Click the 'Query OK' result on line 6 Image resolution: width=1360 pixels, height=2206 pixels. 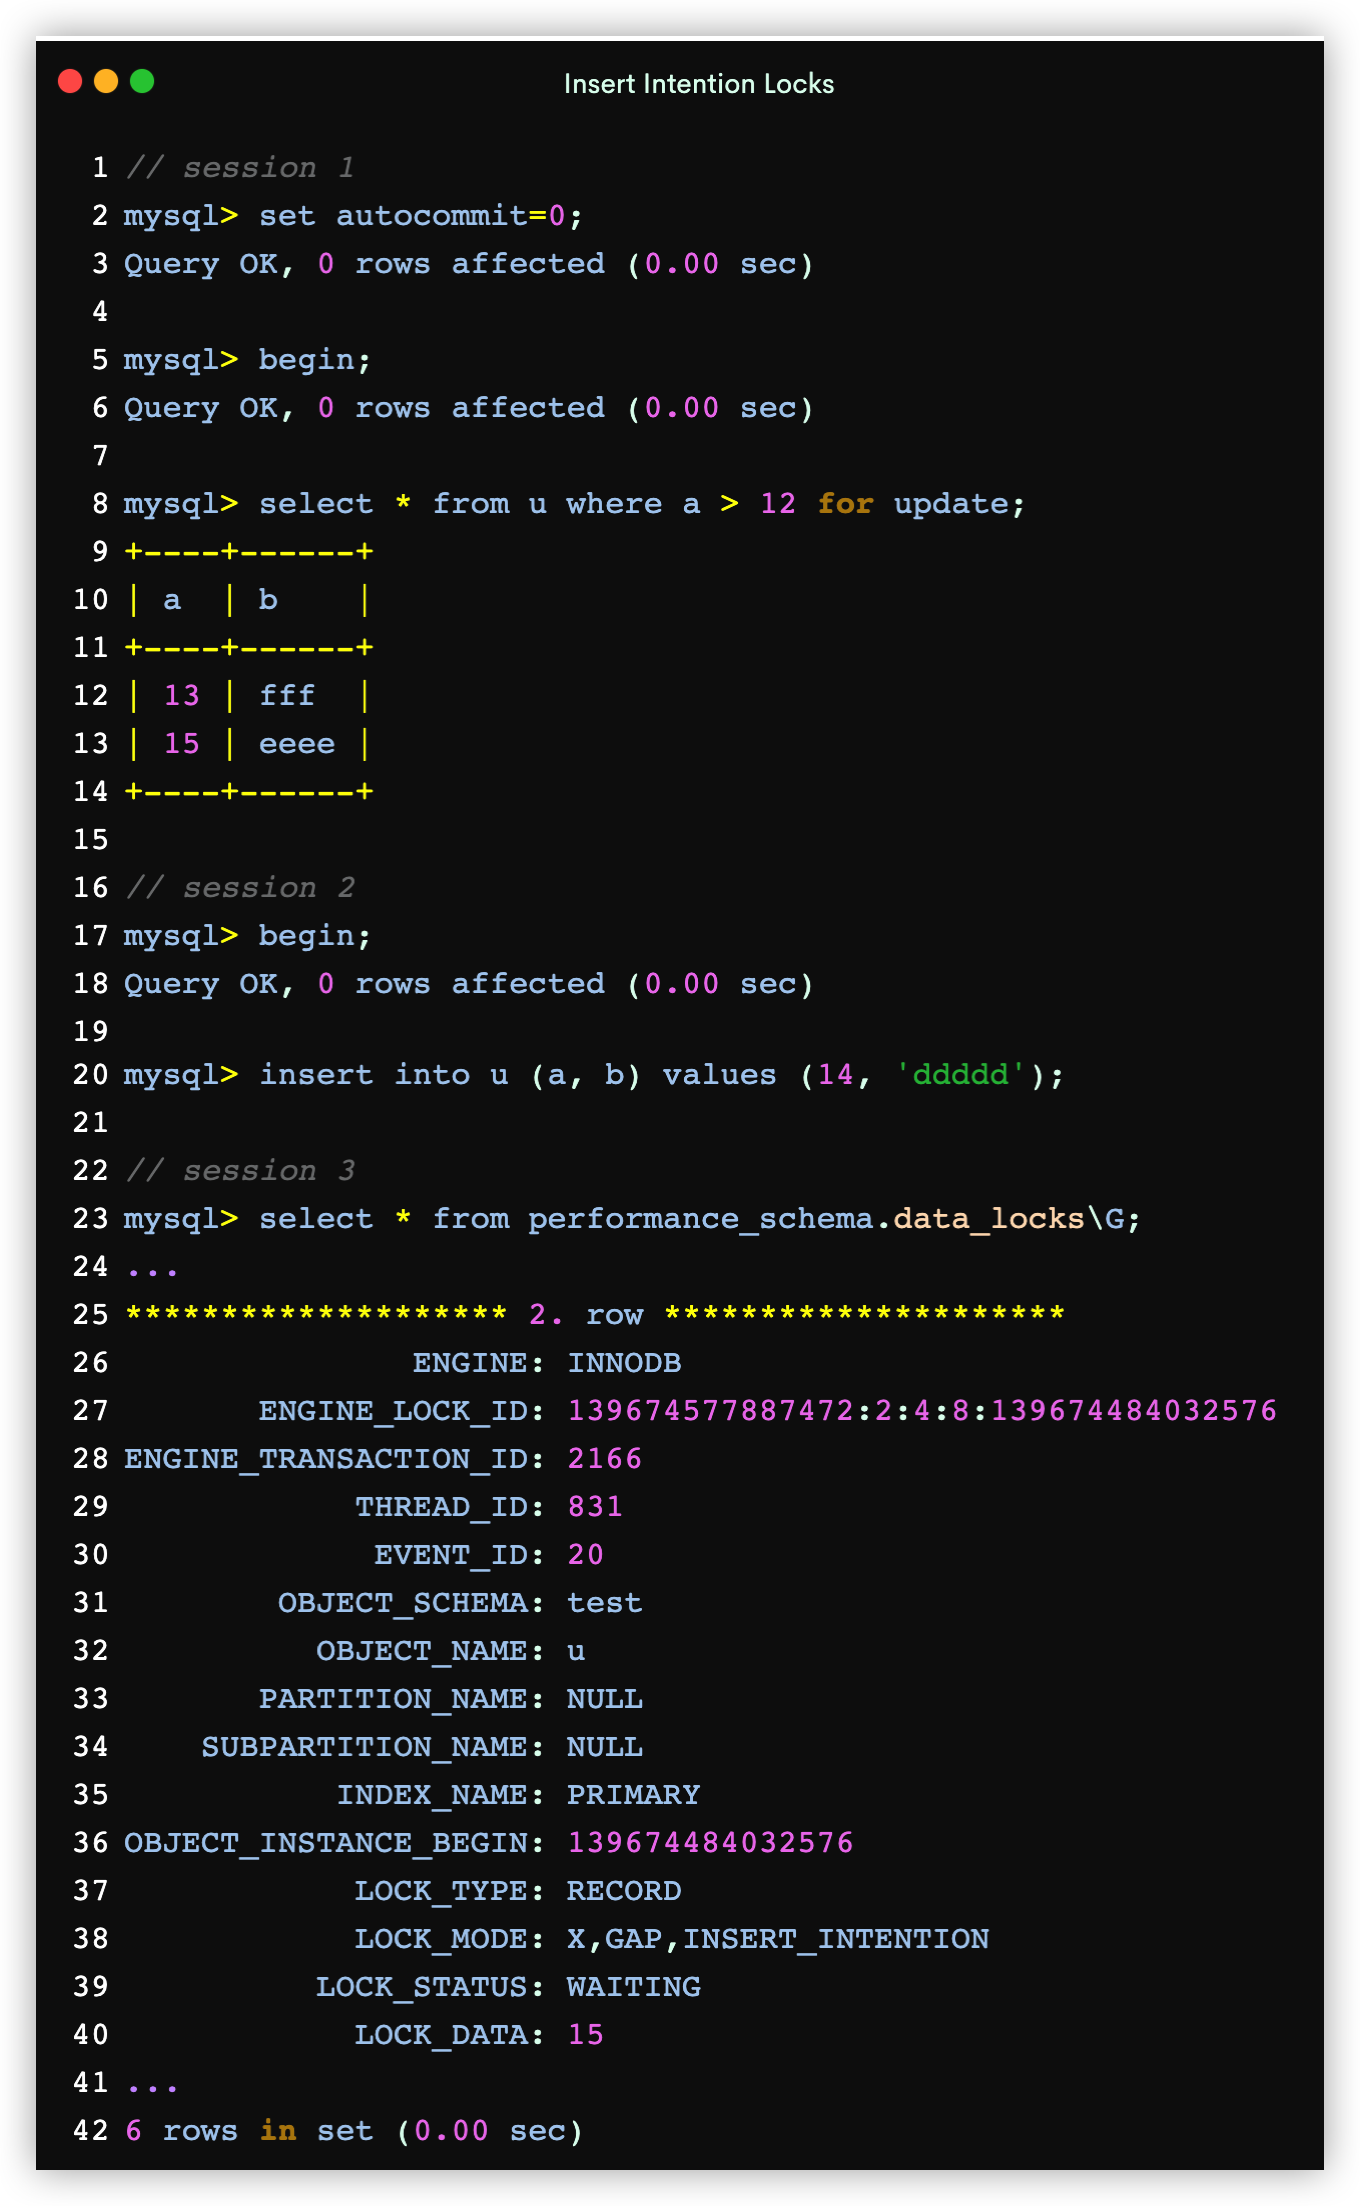tap(469, 407)
